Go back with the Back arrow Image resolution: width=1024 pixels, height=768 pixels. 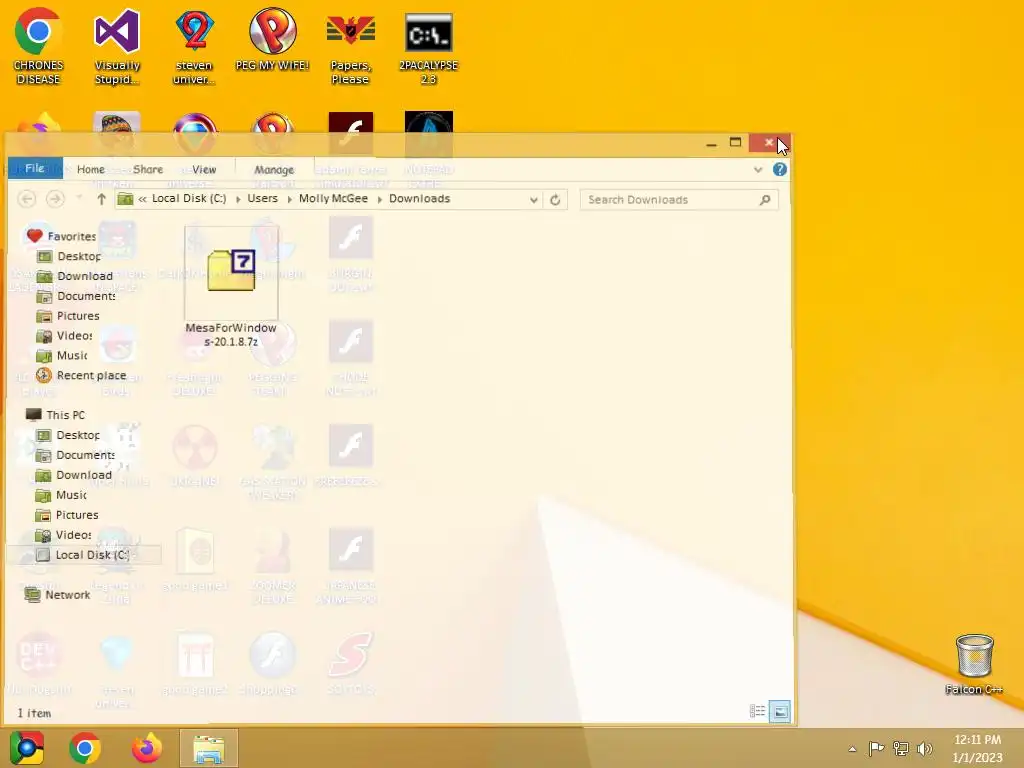27,199
